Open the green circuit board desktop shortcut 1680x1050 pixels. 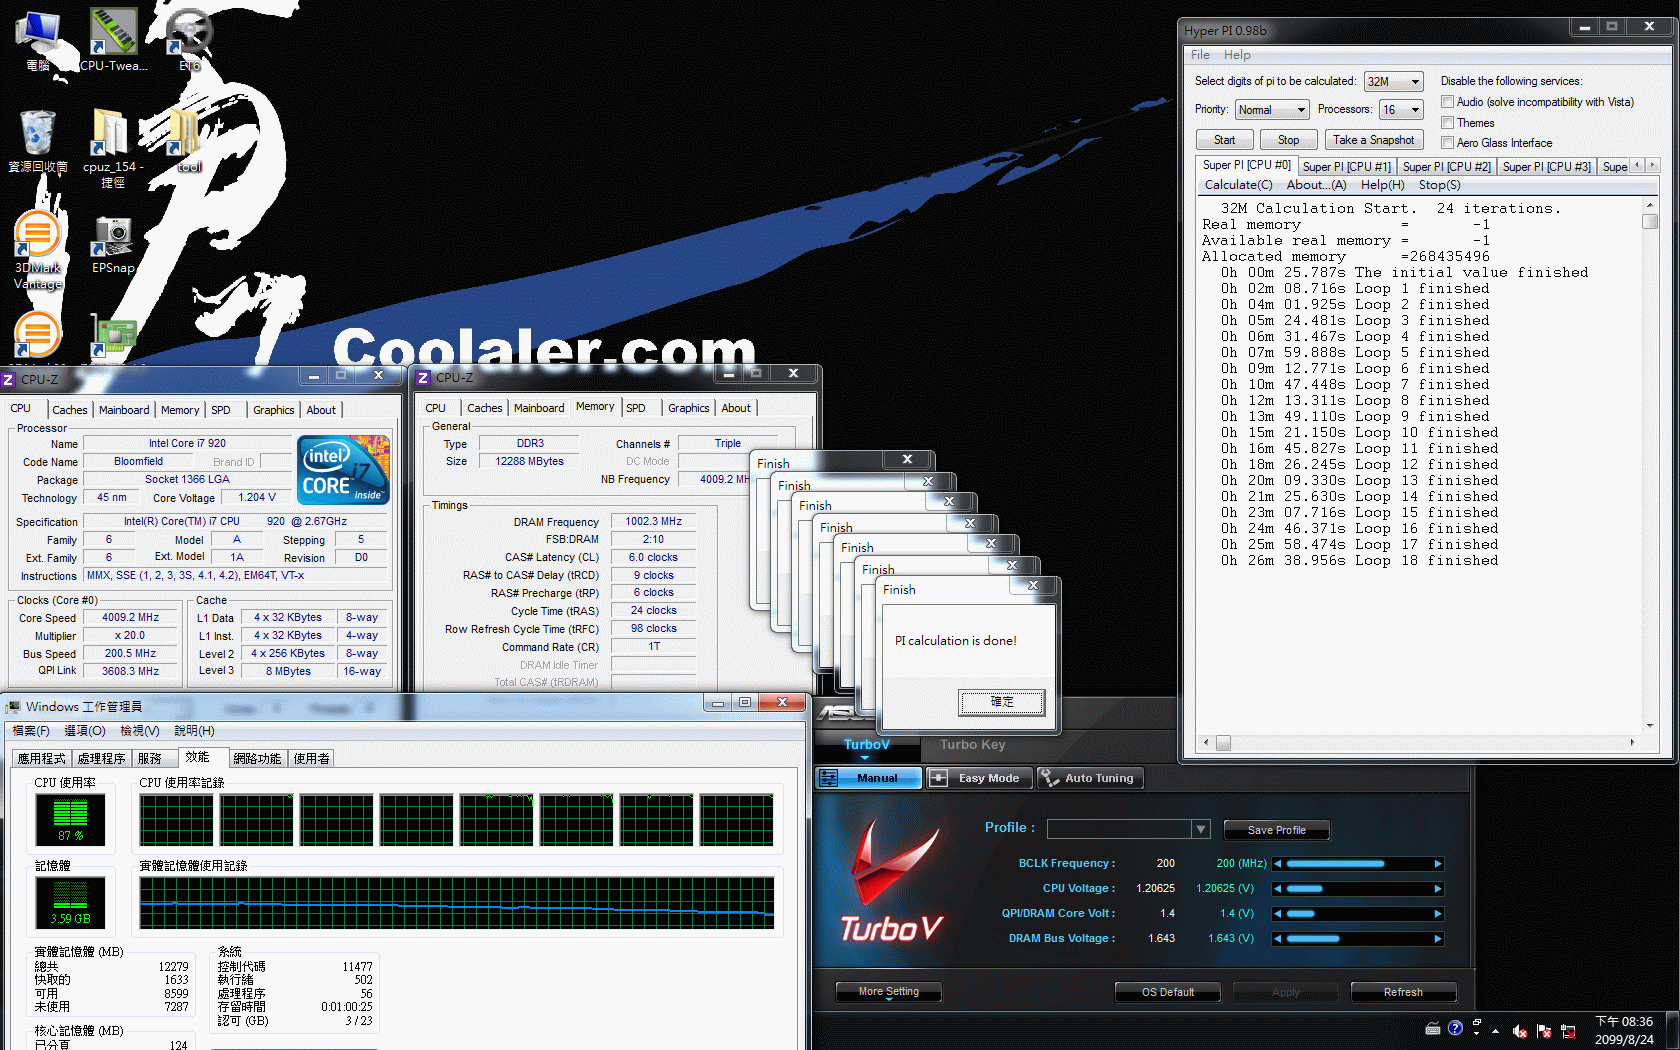point(113,337)
